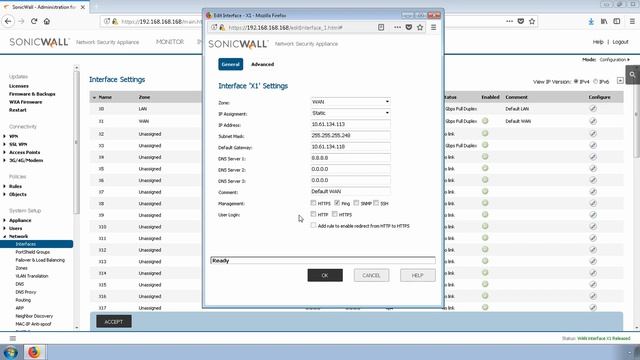Enable HTTP user login checkbox
The width and height of the screenshot is (640, 360).
coord(313,214)
